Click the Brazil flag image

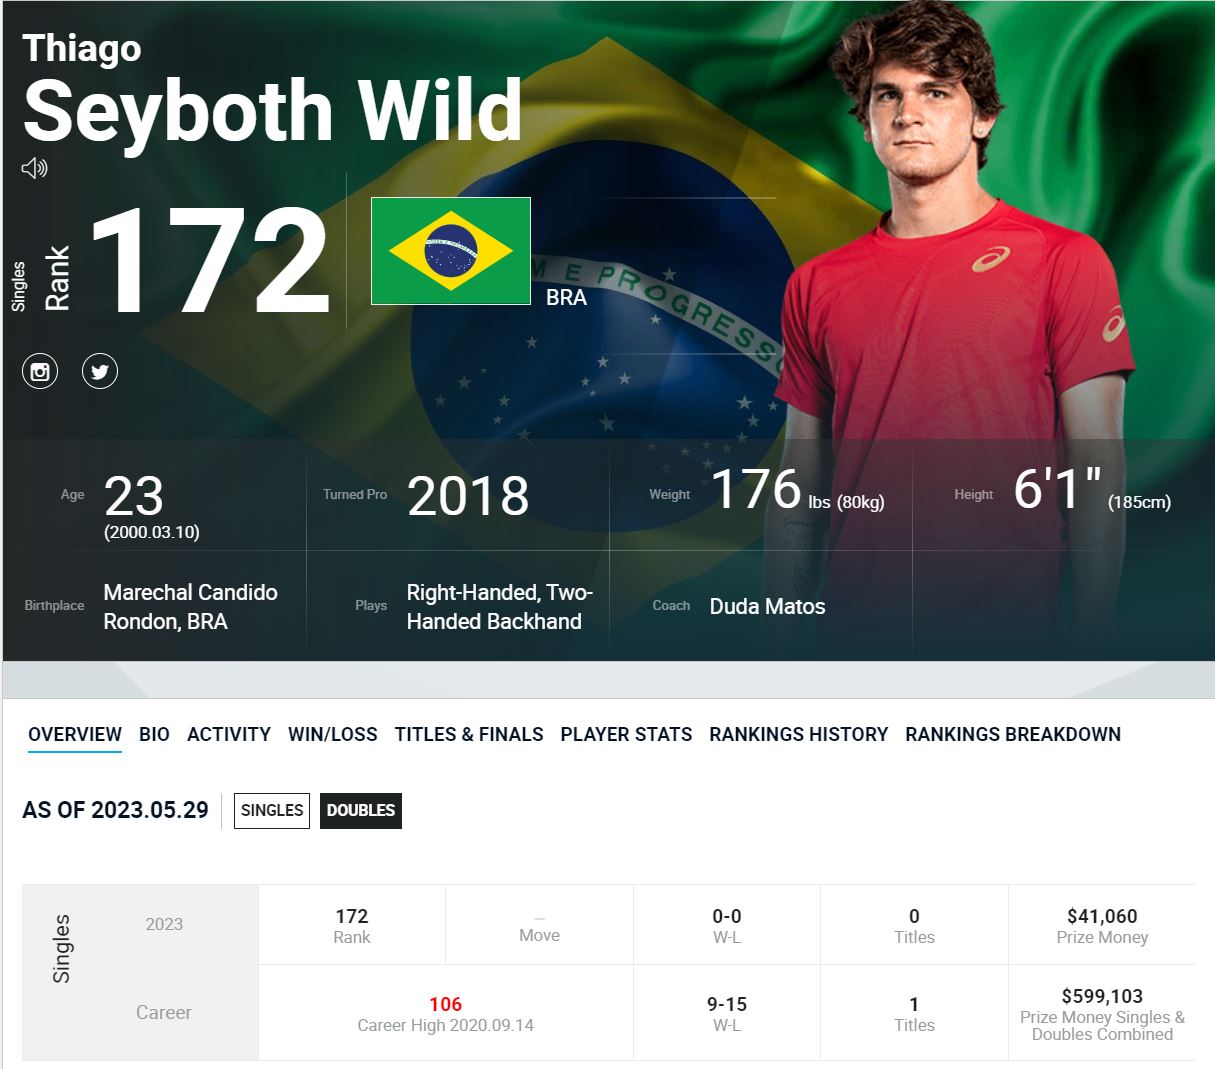click(x=451, y=251)
